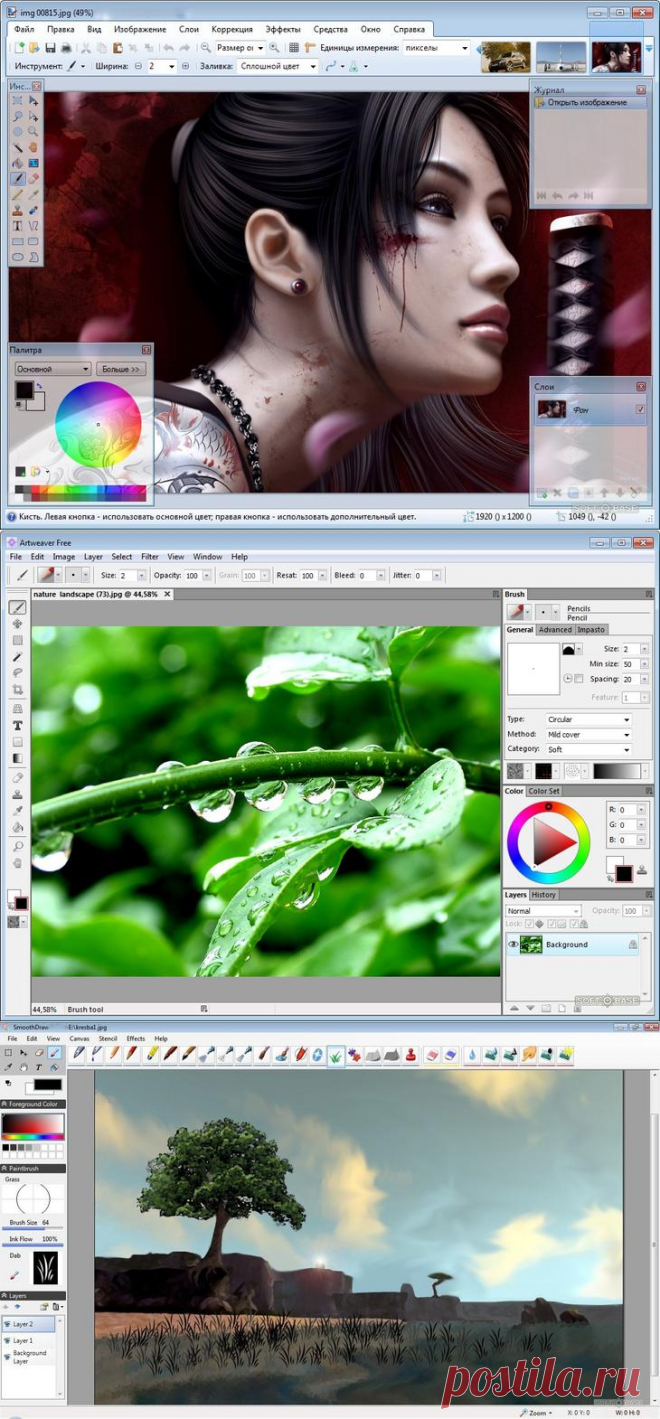Open the Основной dropdown in Палитра panel
Image resolution: width=660 pixels, height=1419 pixels.
pos(52,369)
